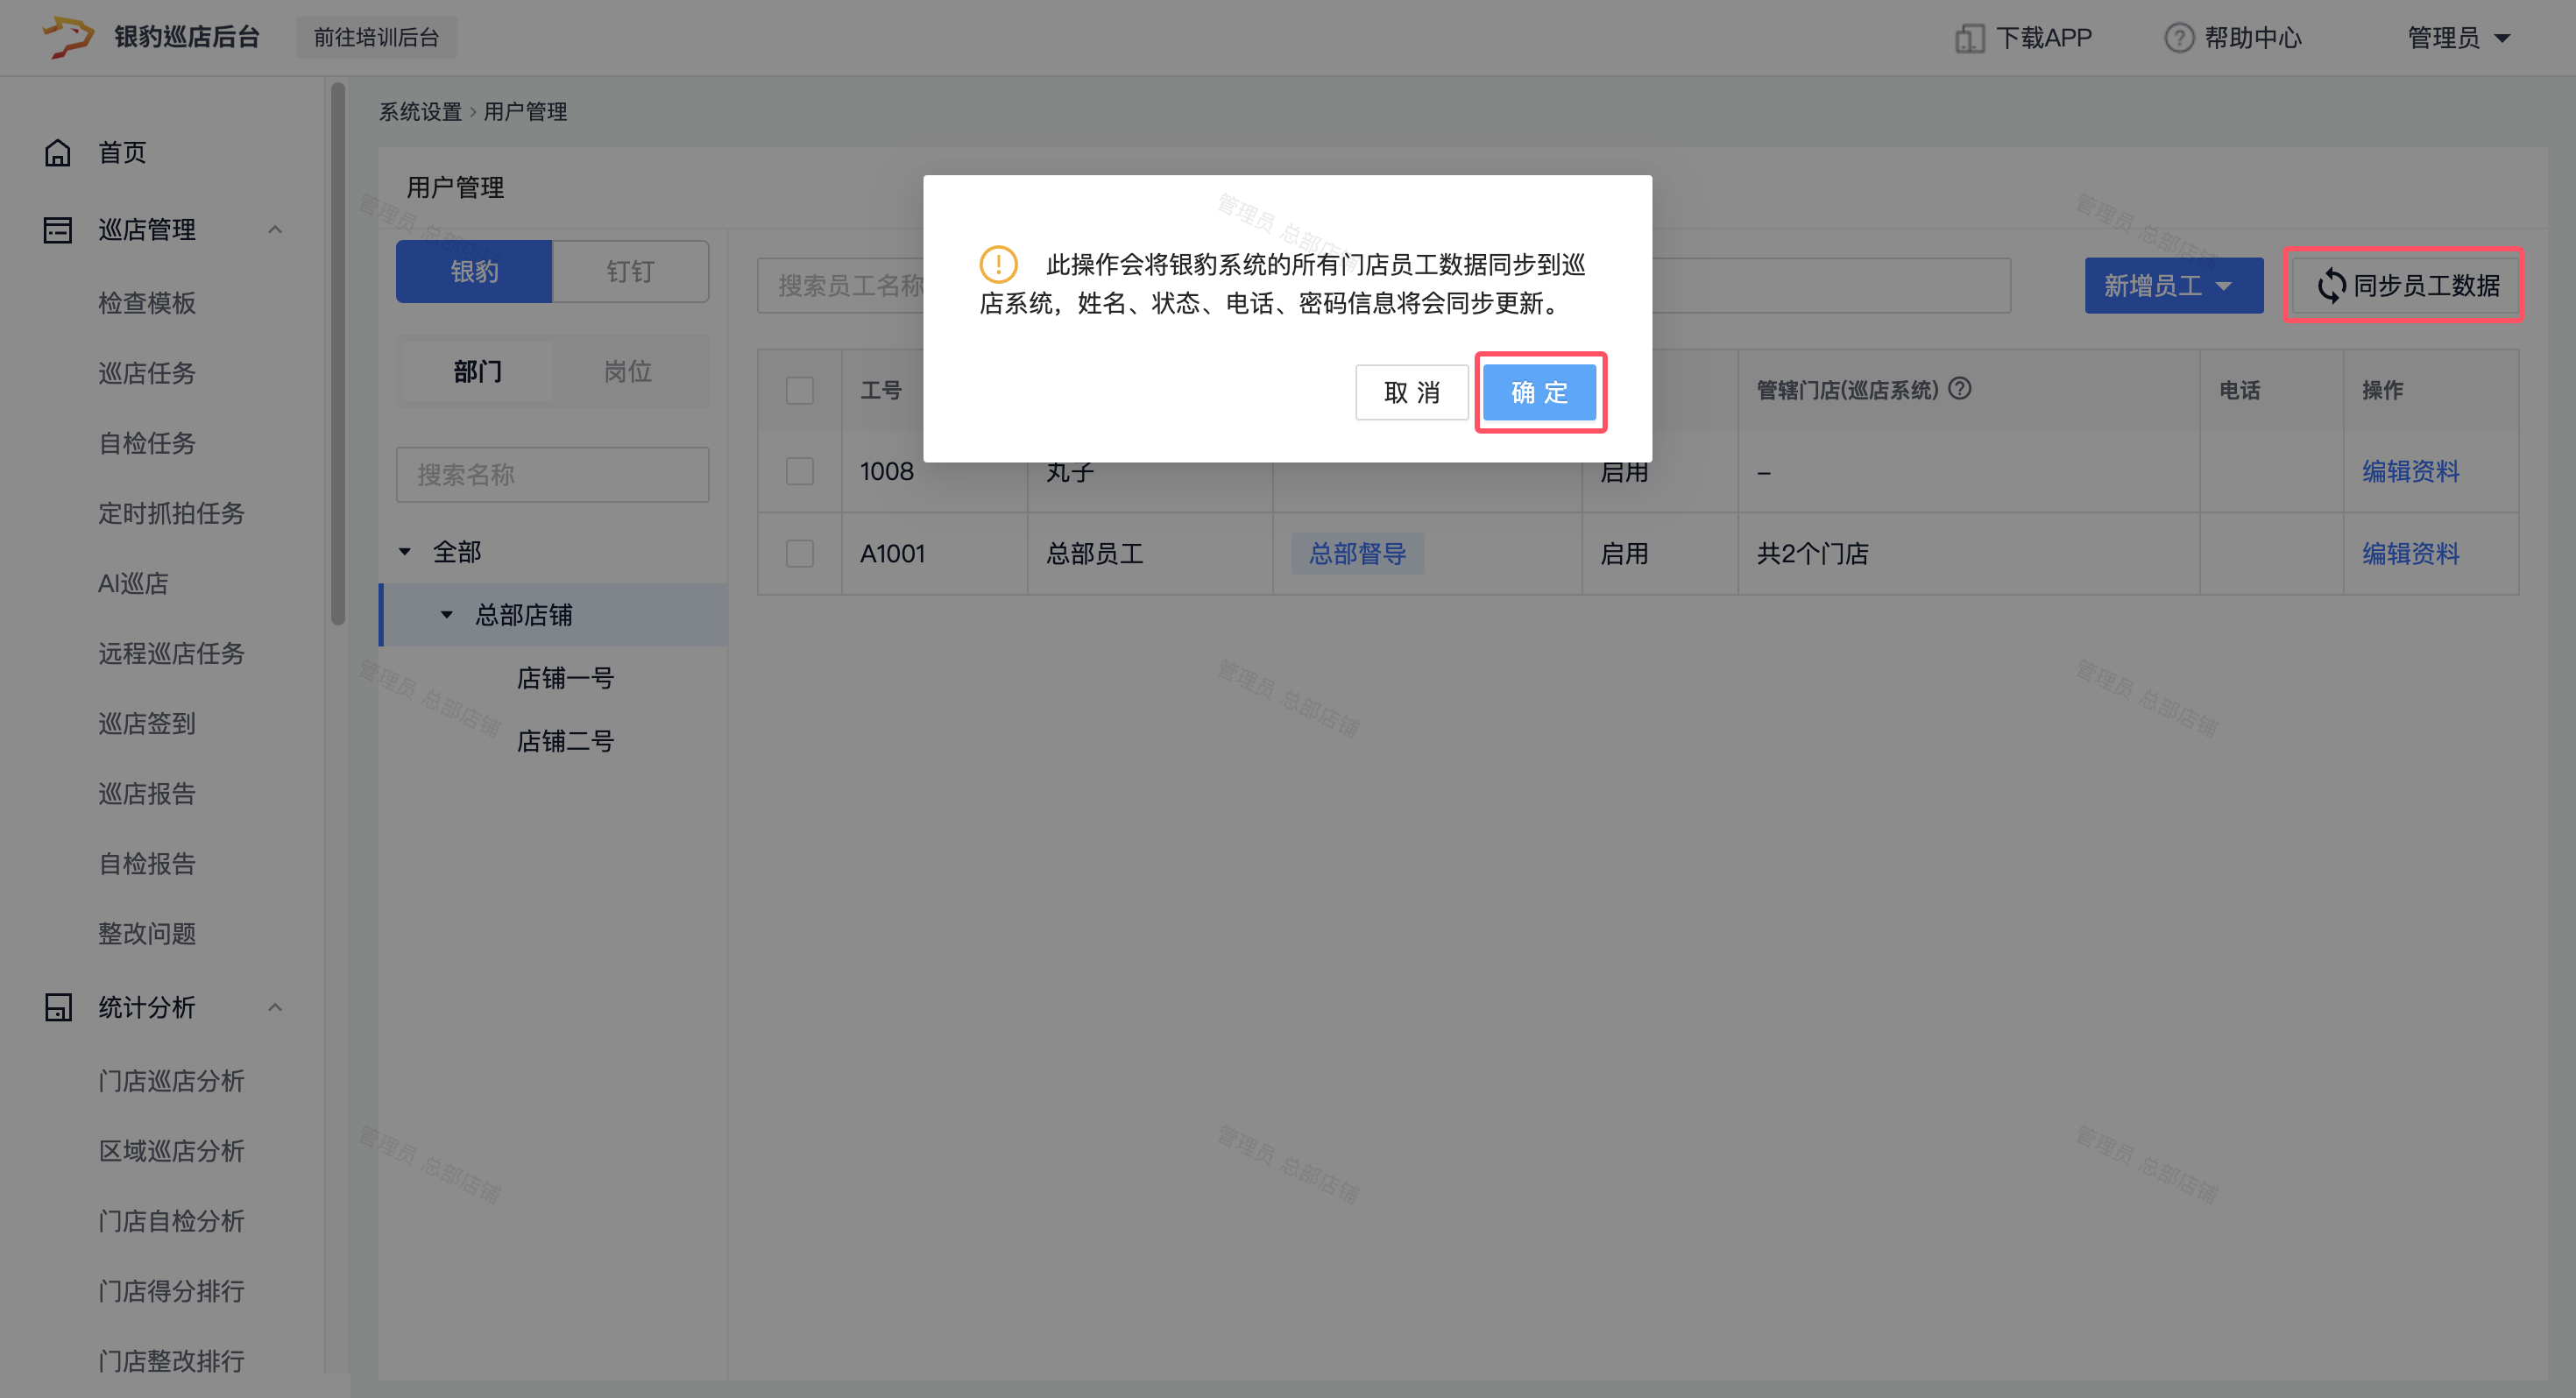Toggle the select-all checkbox in table header
2576x1398 pixels.
[799, 390]
